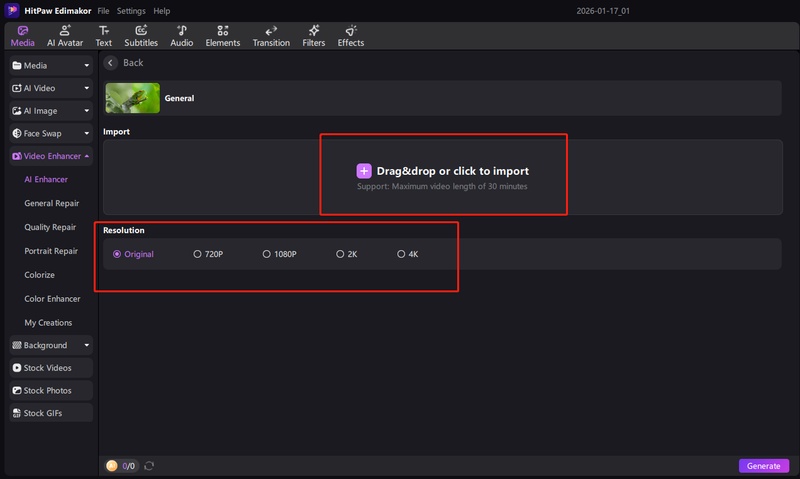Viewport: 800px width, 479px height.
Task: Select the Subtitles tool icon
Action: (x=141, y=31)
